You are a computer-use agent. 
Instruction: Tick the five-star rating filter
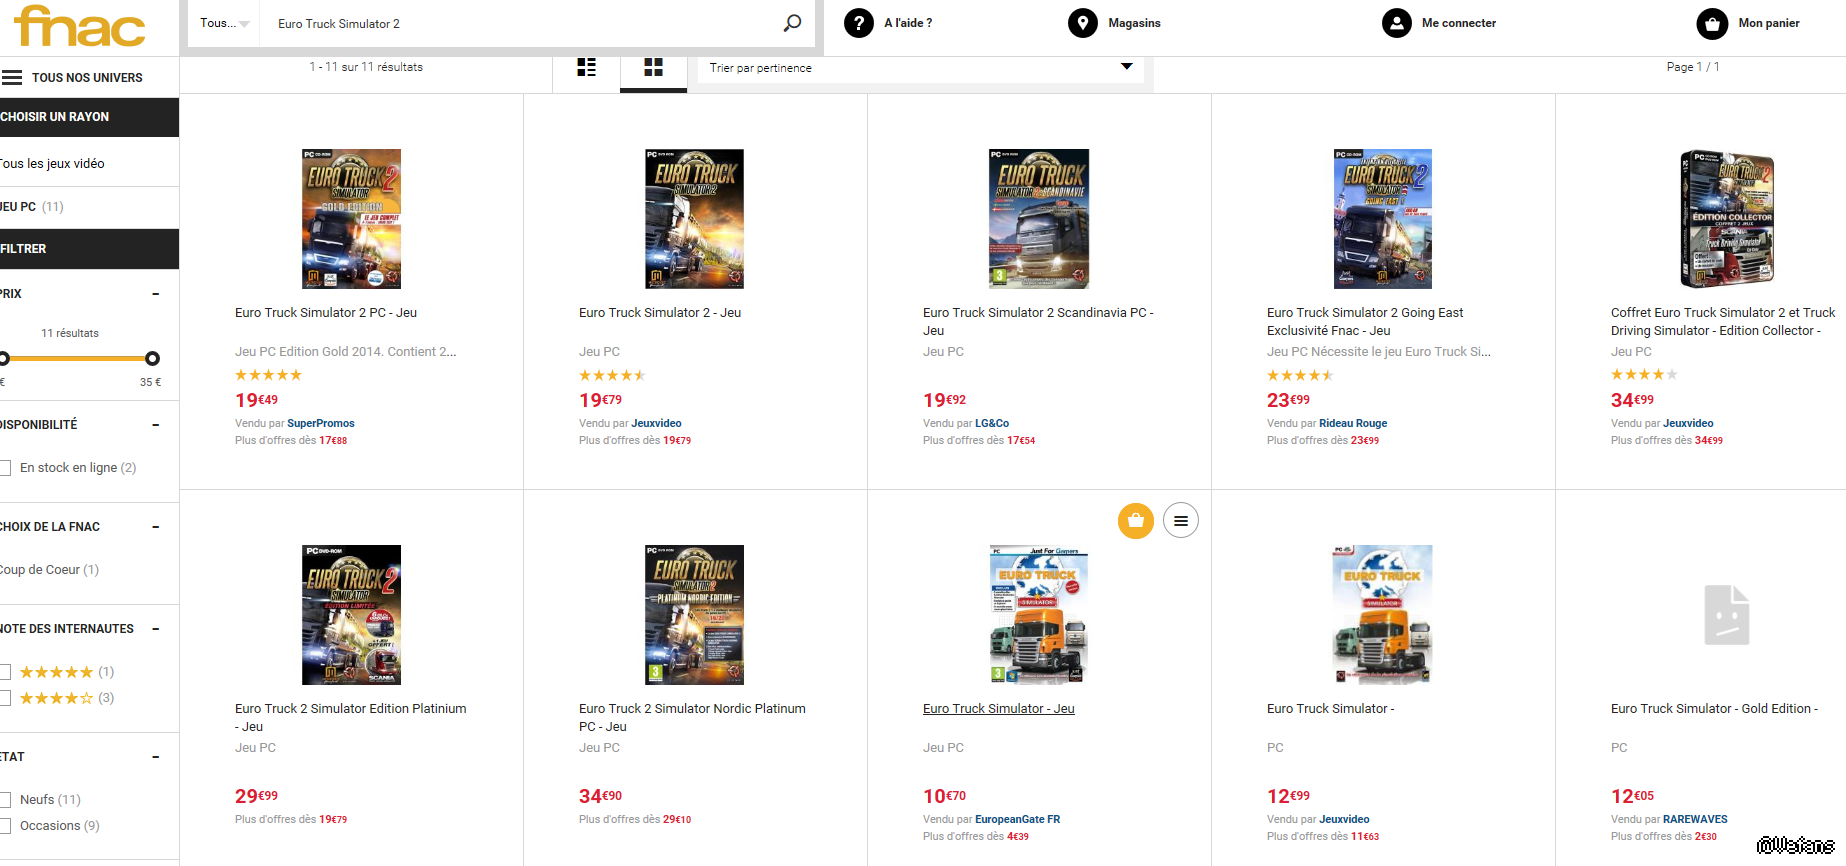pyautogui.click(x=5, y=672)
